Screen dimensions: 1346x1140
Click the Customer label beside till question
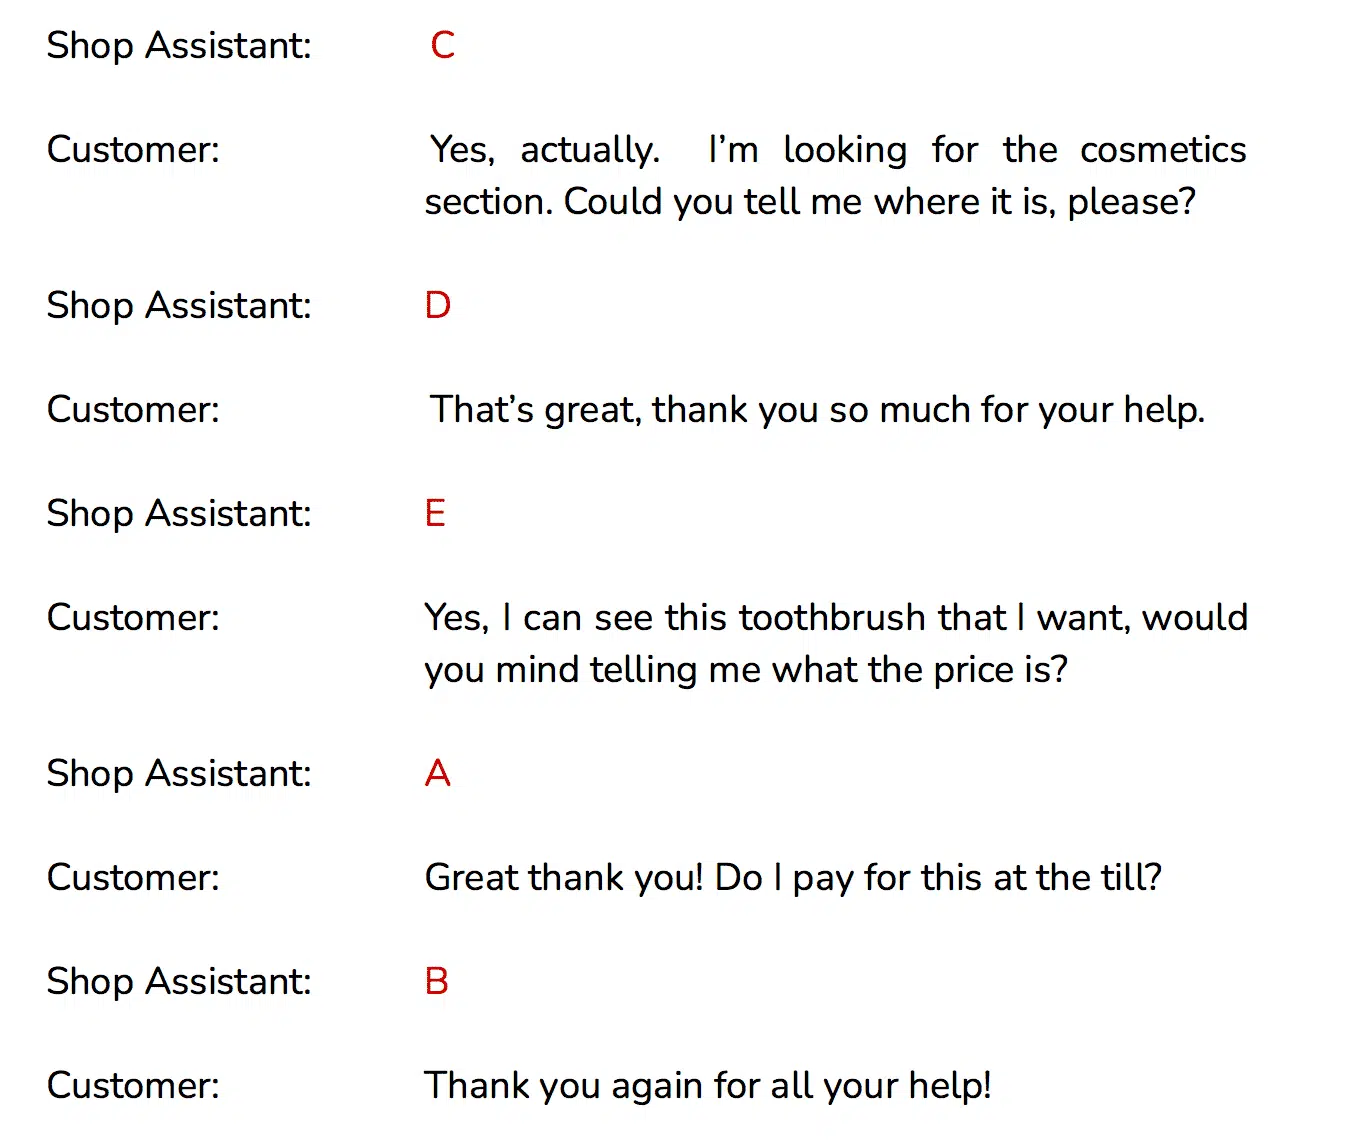(133, 878)
